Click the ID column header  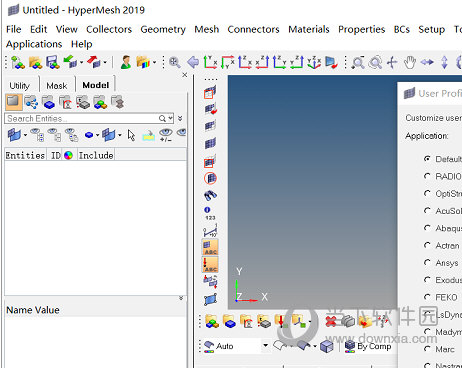pyautogui.click(x=55, y=155)
